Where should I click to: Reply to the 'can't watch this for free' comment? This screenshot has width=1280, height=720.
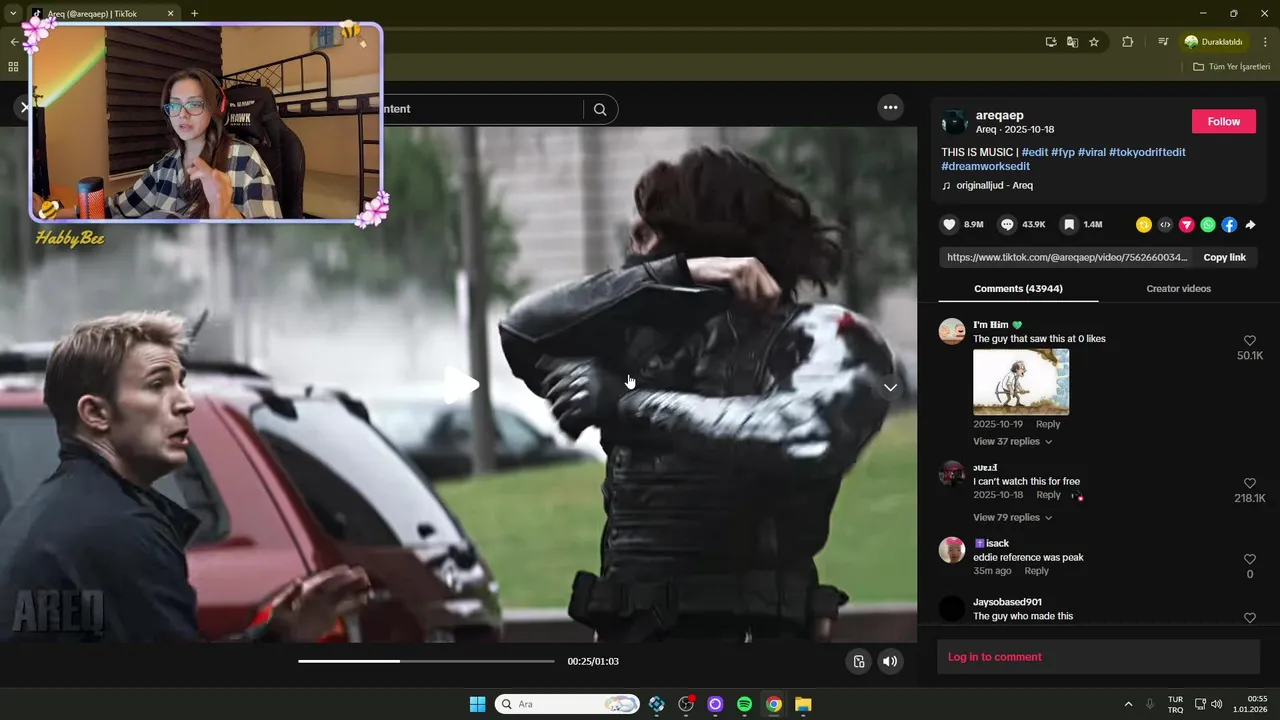[1048, 495]
